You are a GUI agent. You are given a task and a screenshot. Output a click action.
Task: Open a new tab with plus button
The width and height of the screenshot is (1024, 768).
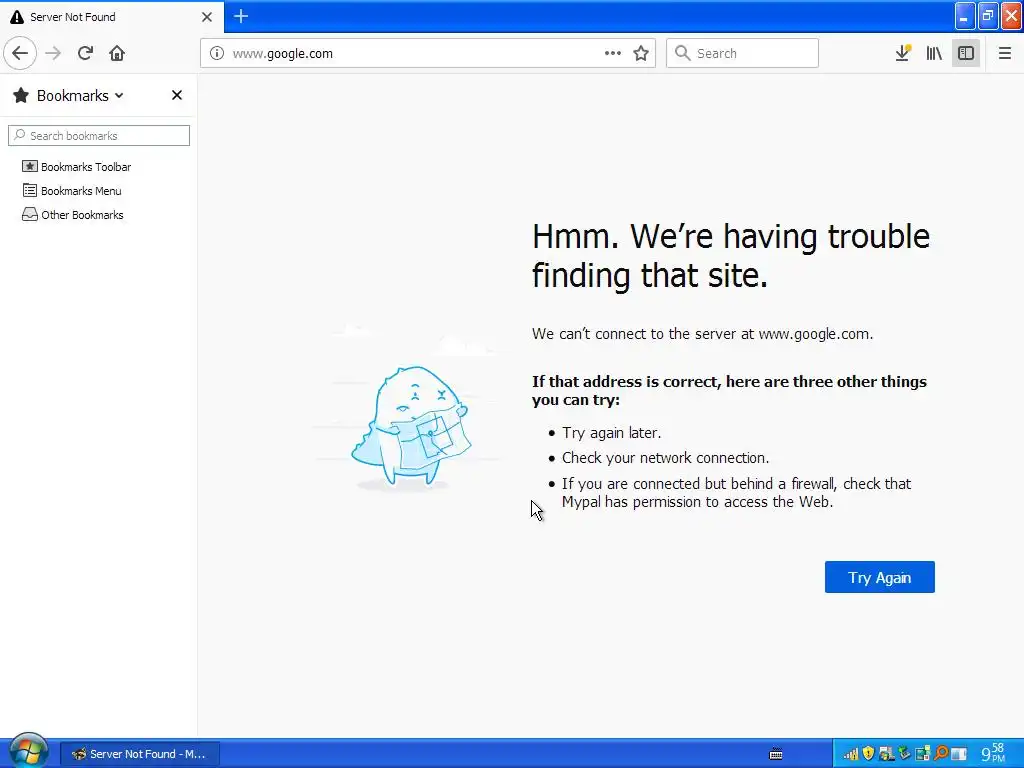pos(241,16)
